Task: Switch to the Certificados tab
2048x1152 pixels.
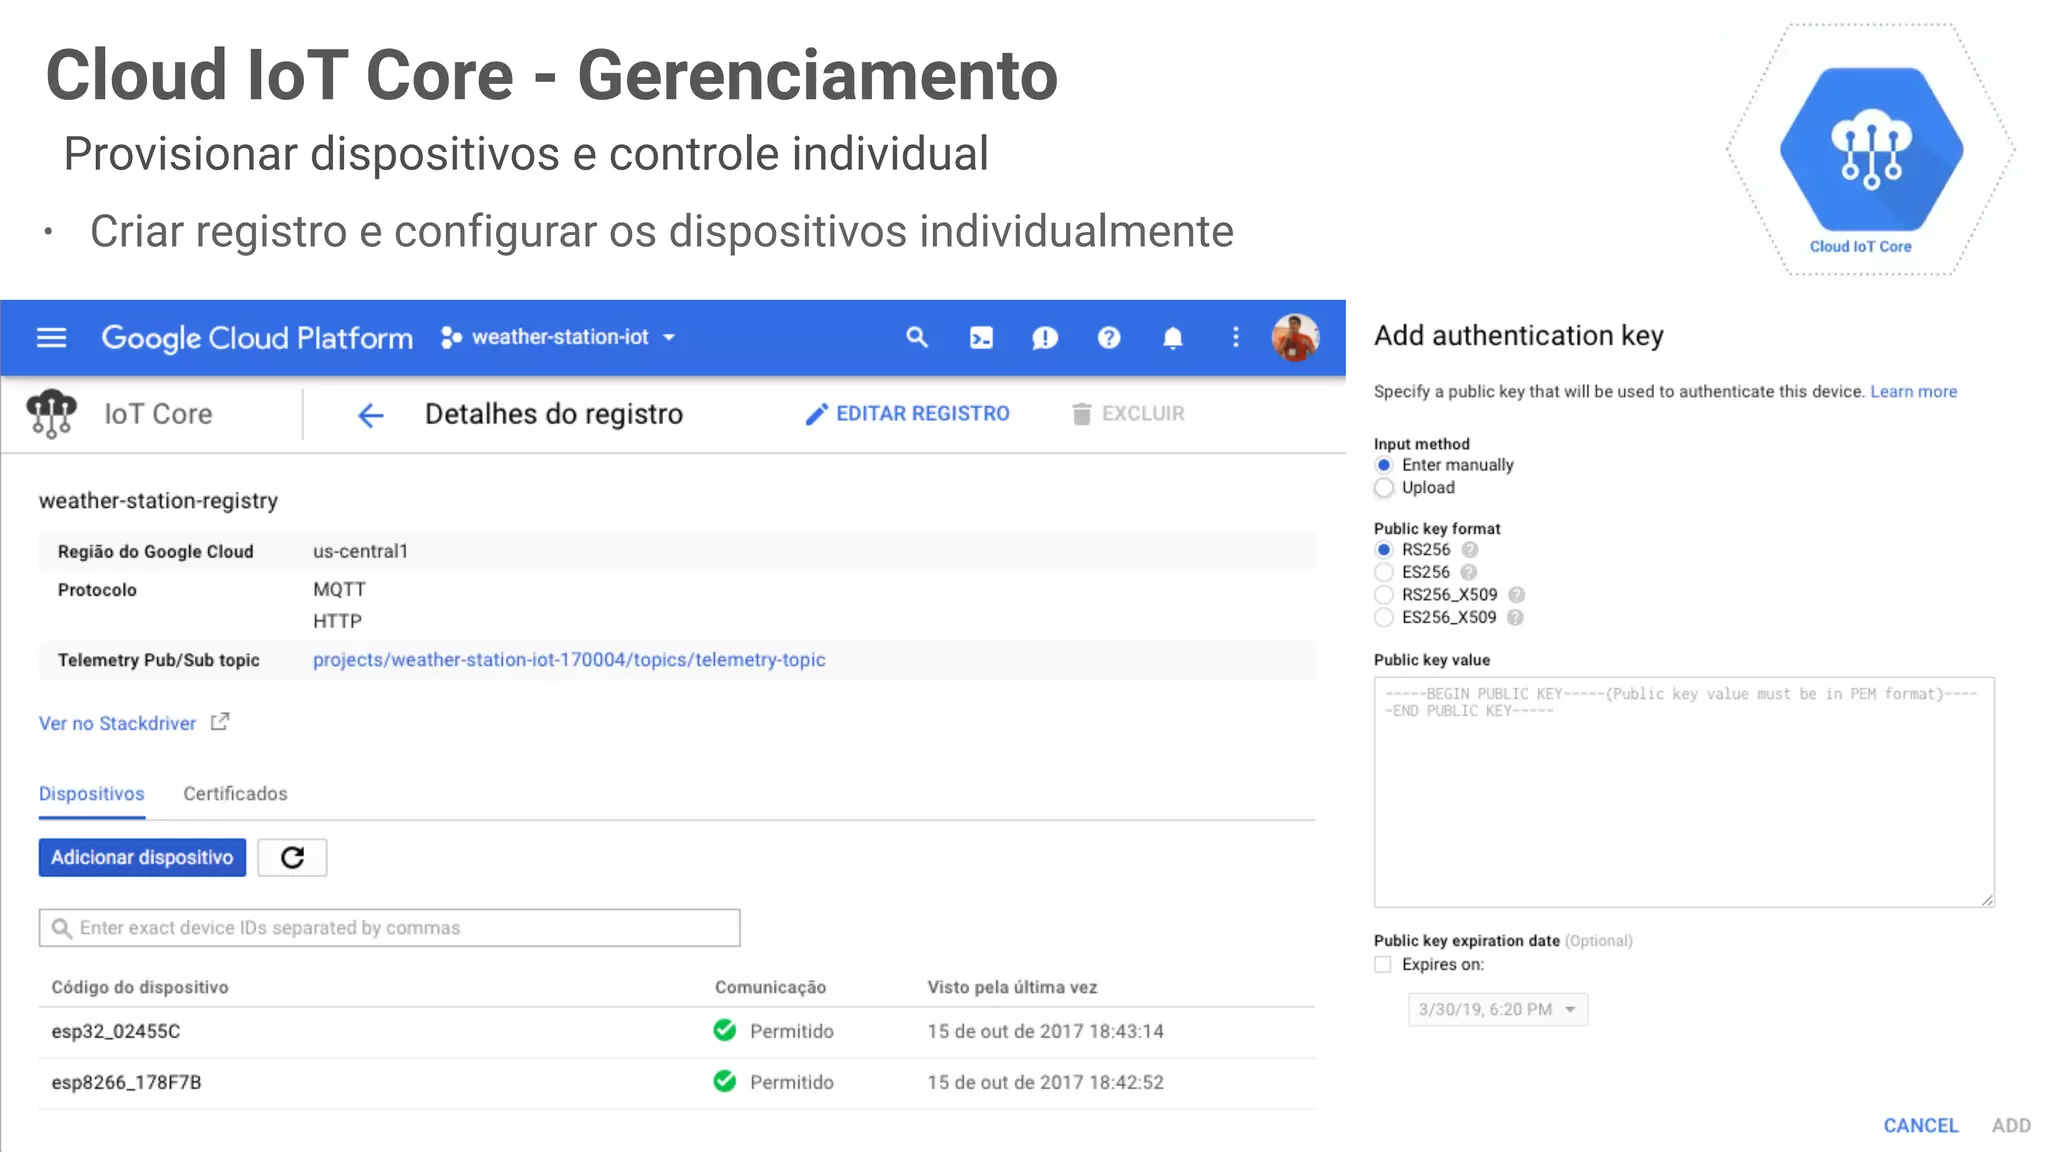Action: [x=235, y=794]
